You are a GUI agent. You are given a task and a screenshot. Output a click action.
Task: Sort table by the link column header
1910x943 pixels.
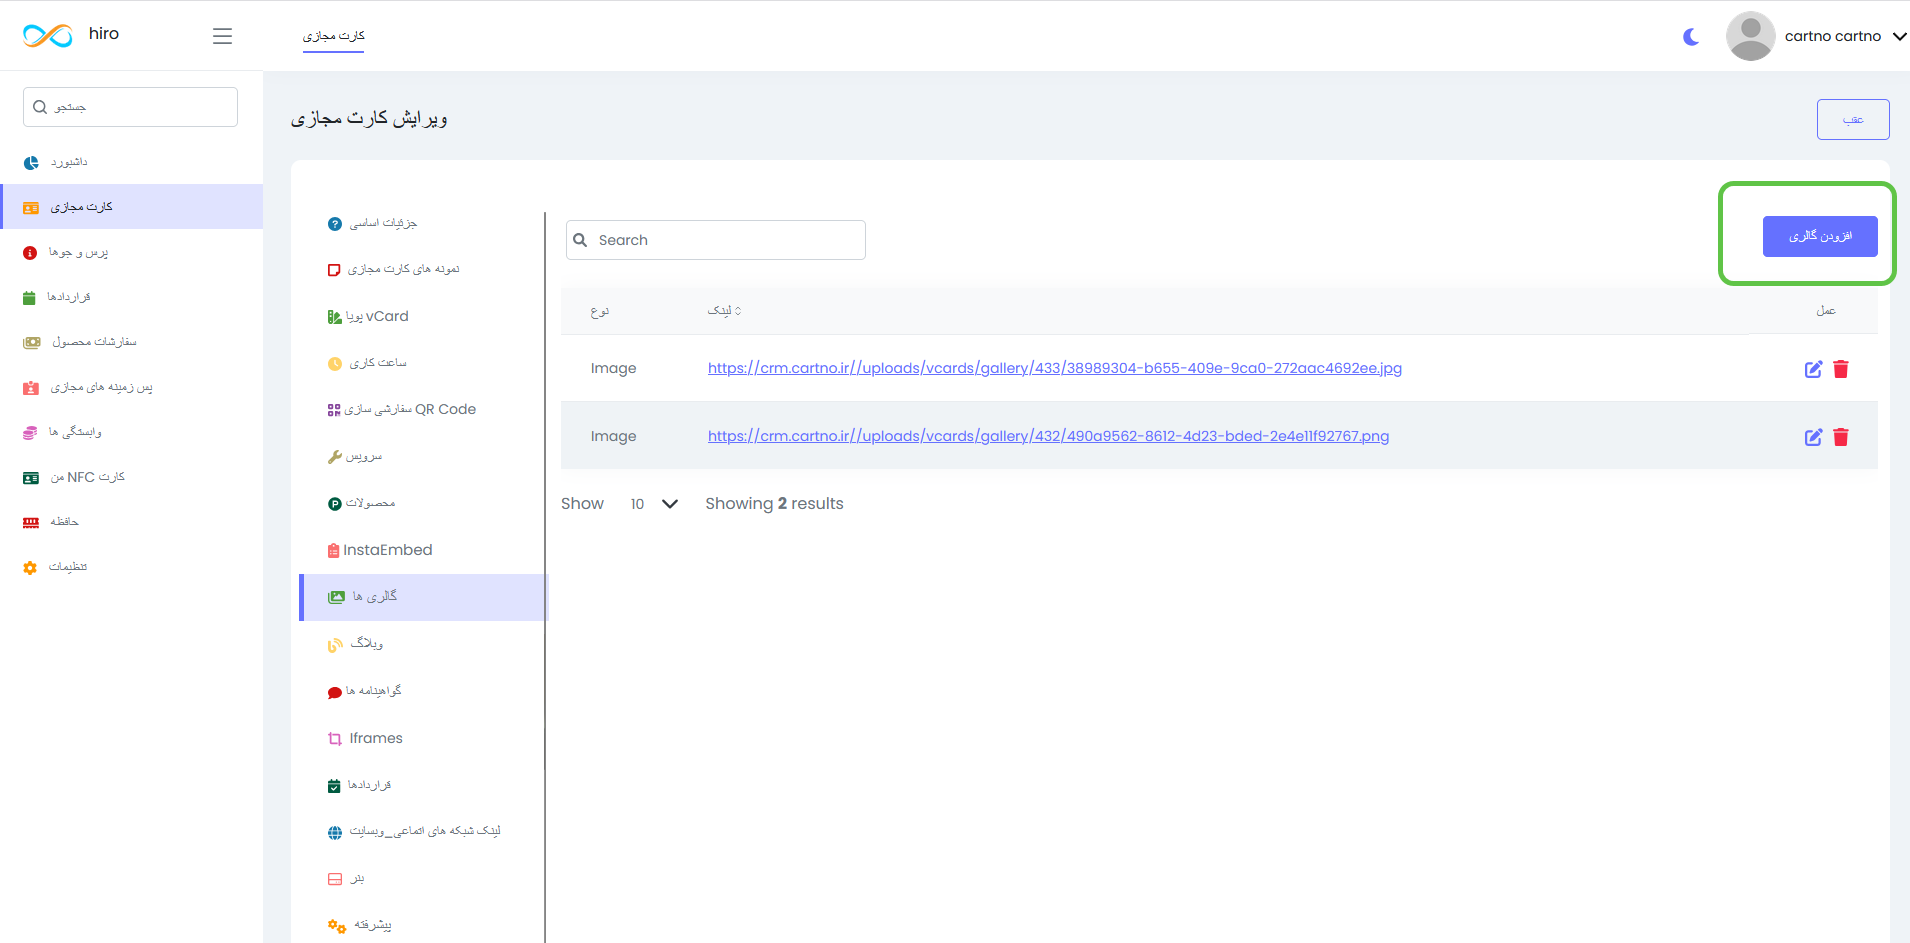[x=724, y=311]
